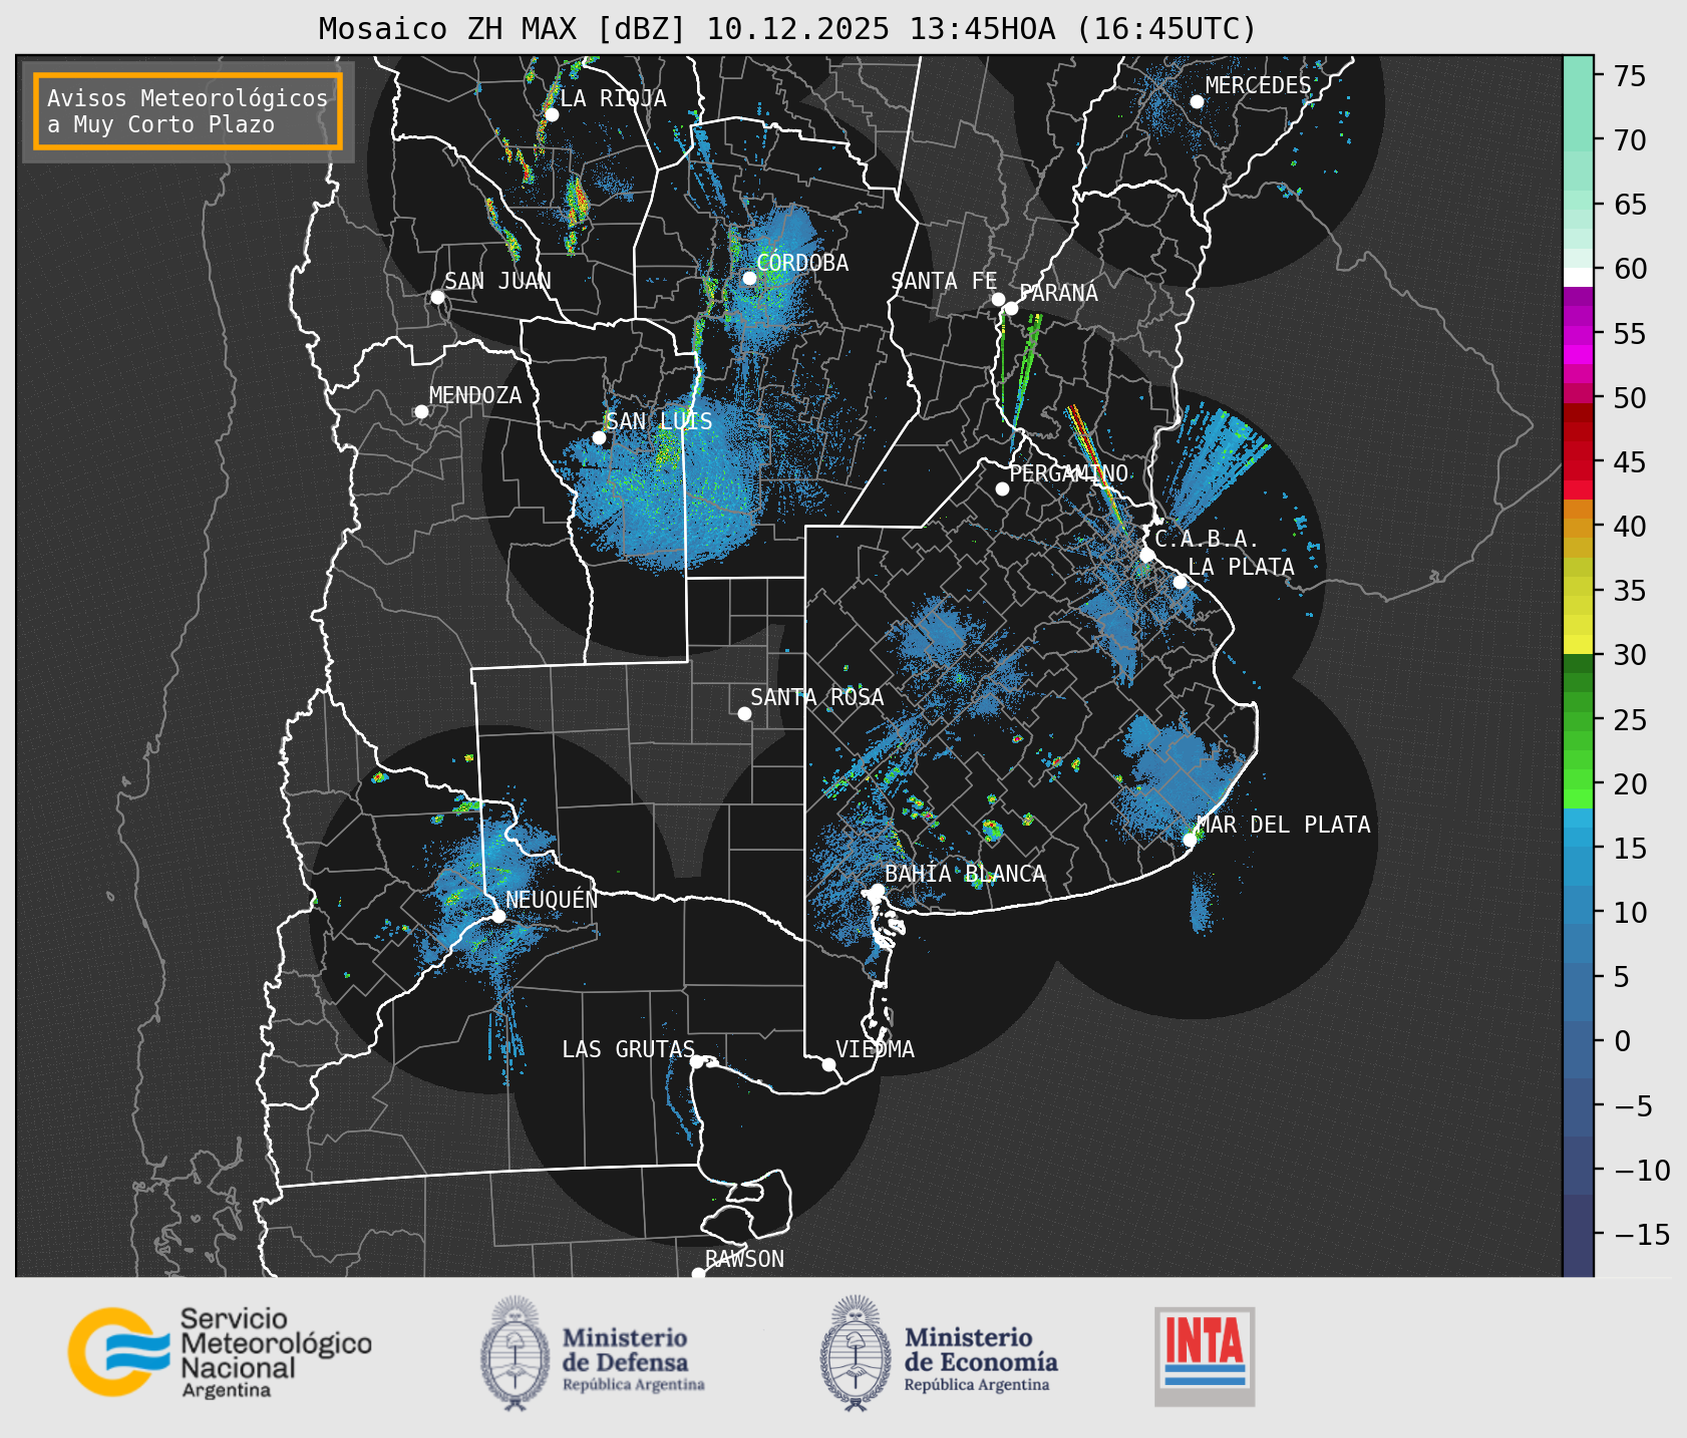This screenshot has width=1687, height=1438.
Task: Click the Santa Rosa city marker
Action: (x=744, y=714)
